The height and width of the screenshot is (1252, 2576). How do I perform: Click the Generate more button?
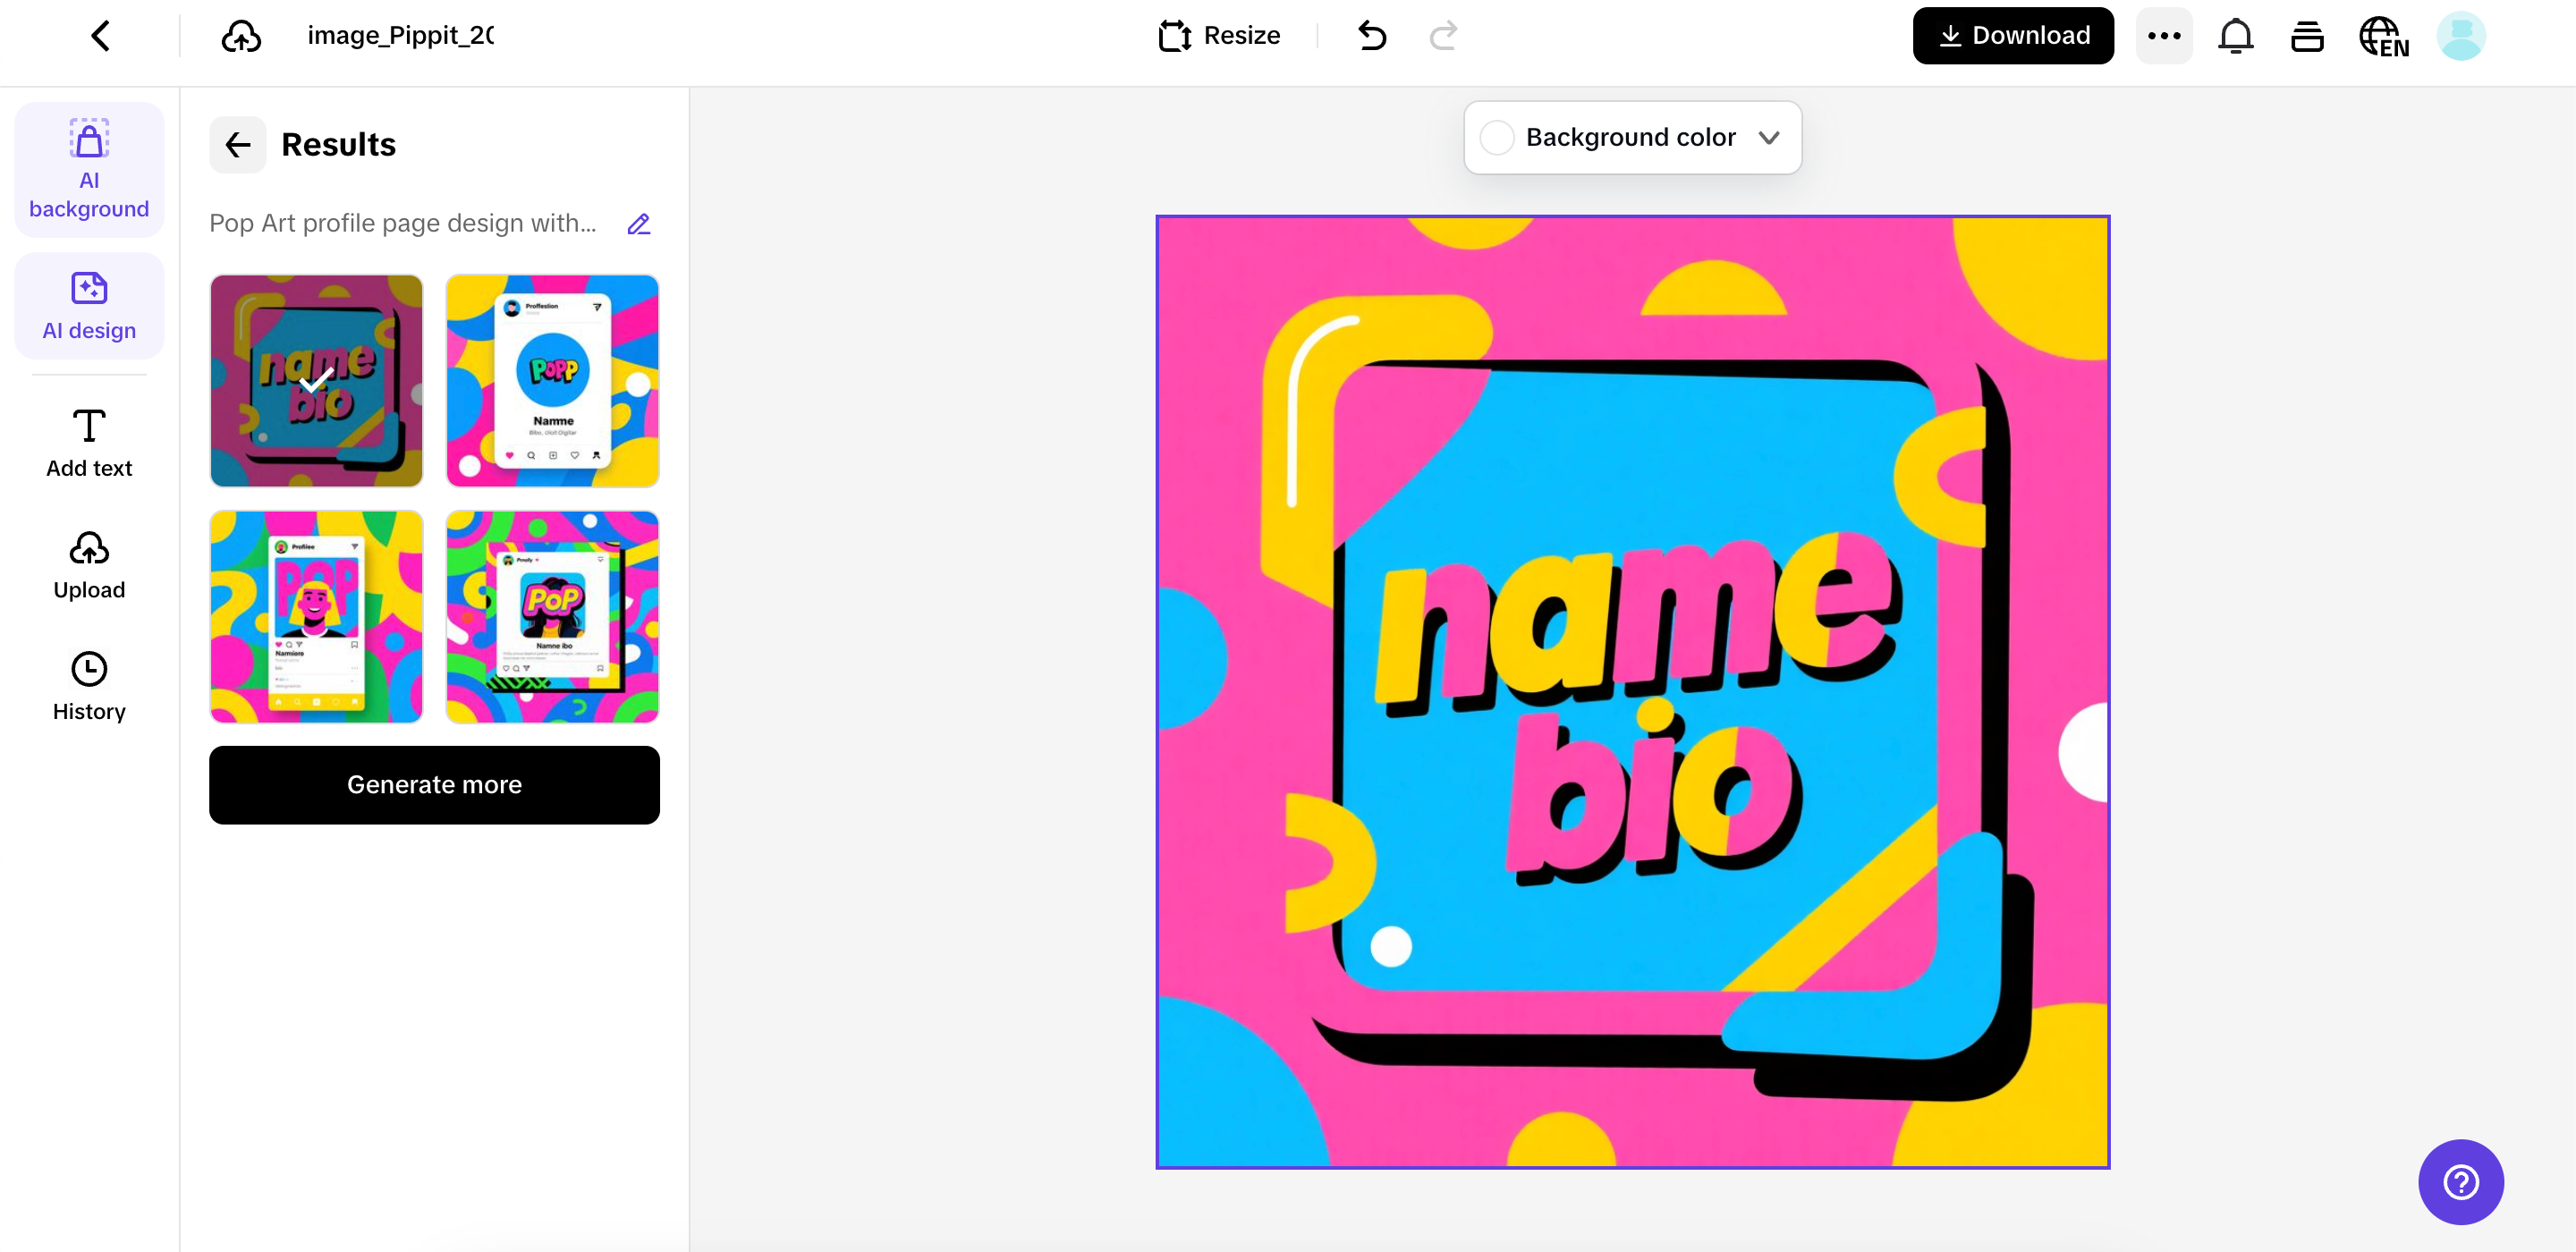coord(434,785)
